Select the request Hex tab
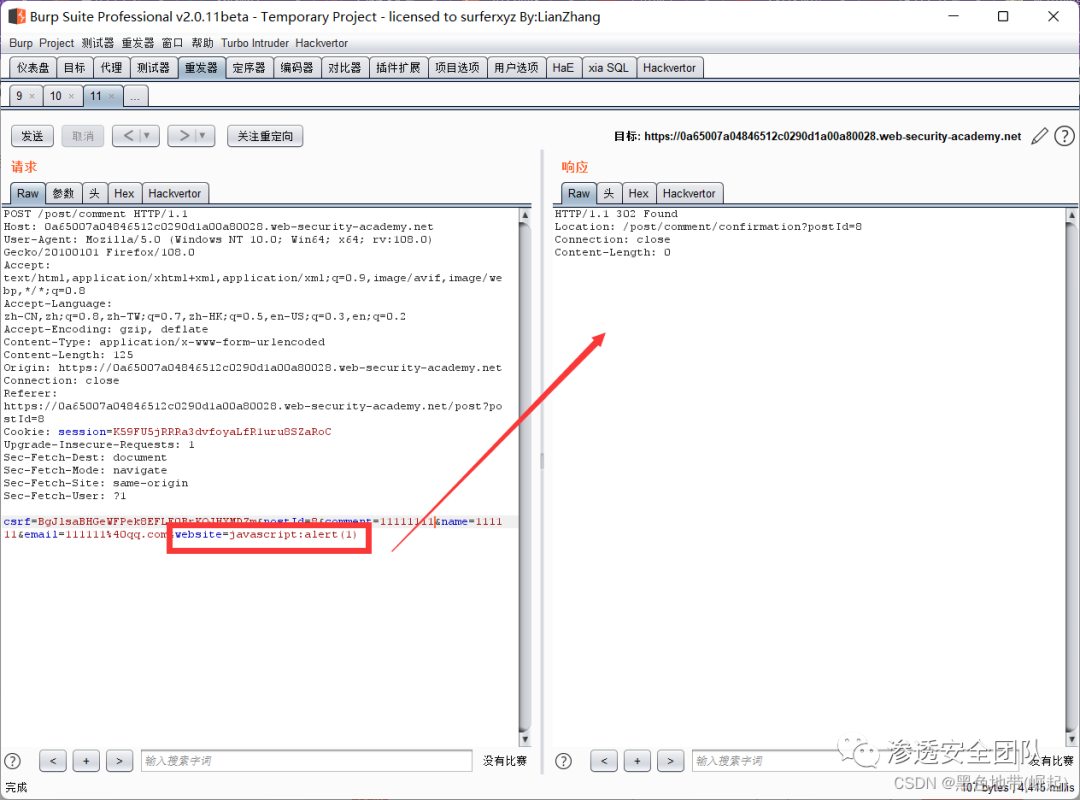Screen dimensions: 1080x800 [124, 194]
